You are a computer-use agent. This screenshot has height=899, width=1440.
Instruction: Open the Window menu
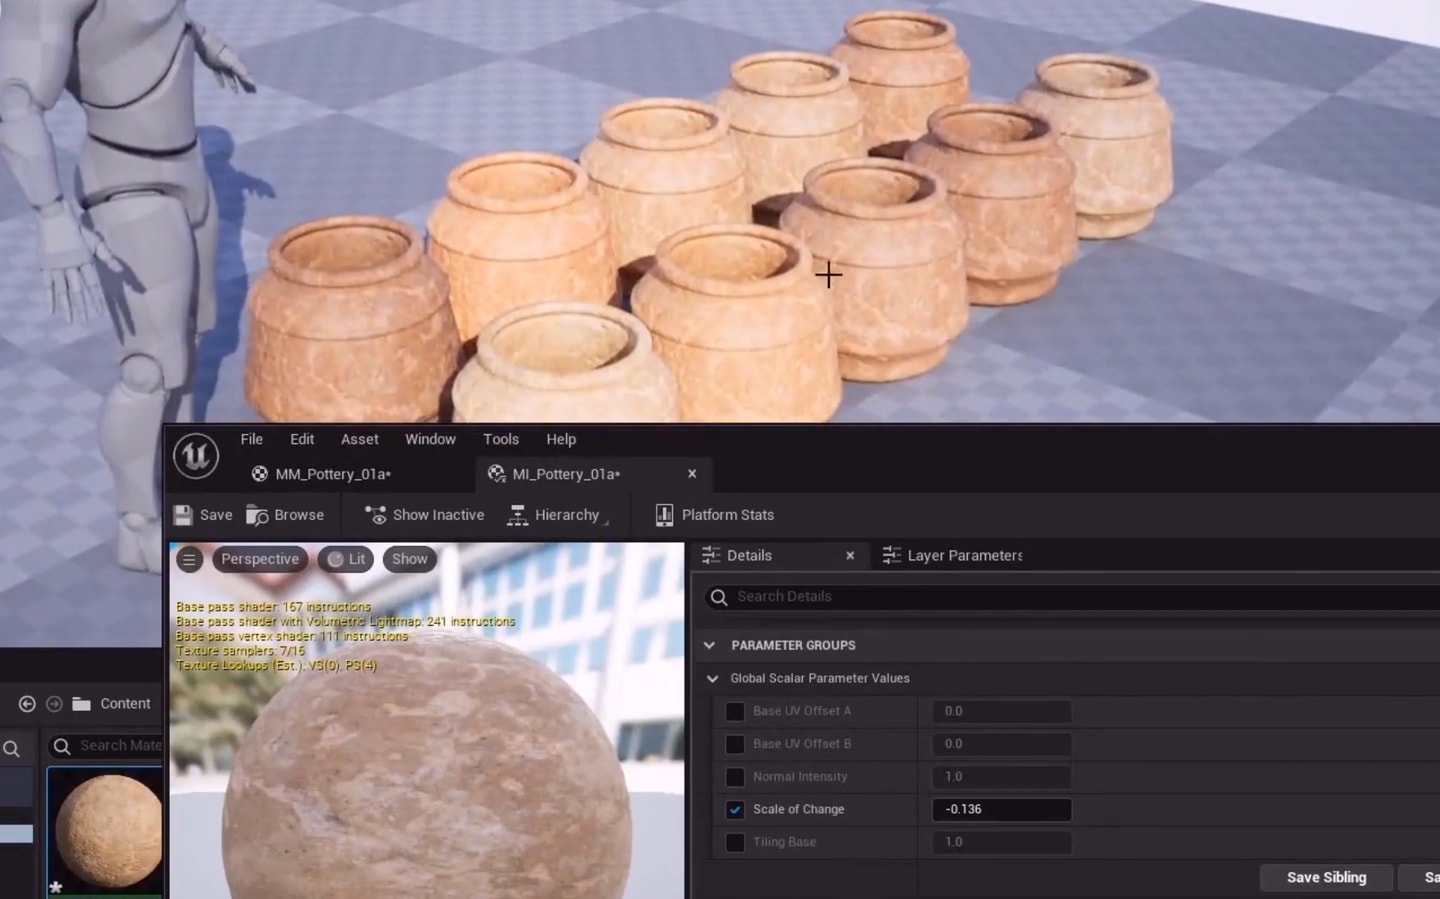click(x=430, y=439)
